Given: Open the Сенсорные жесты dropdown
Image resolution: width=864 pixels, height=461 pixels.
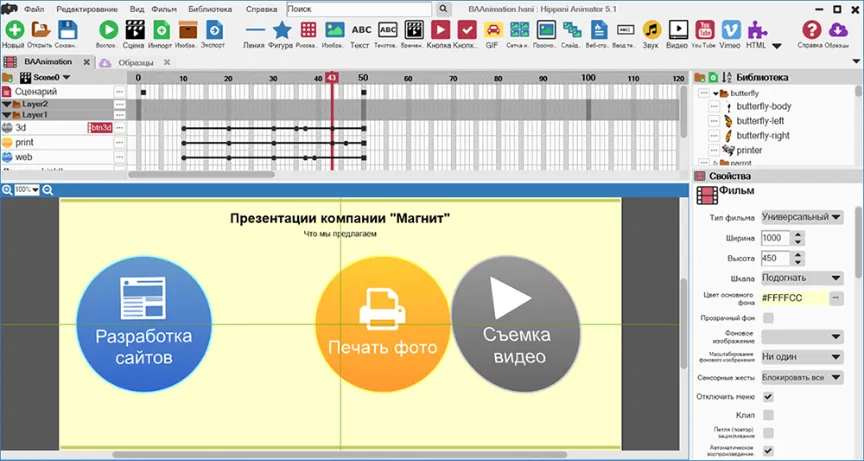Looking at the screenshot, I should tap(802, 377).
